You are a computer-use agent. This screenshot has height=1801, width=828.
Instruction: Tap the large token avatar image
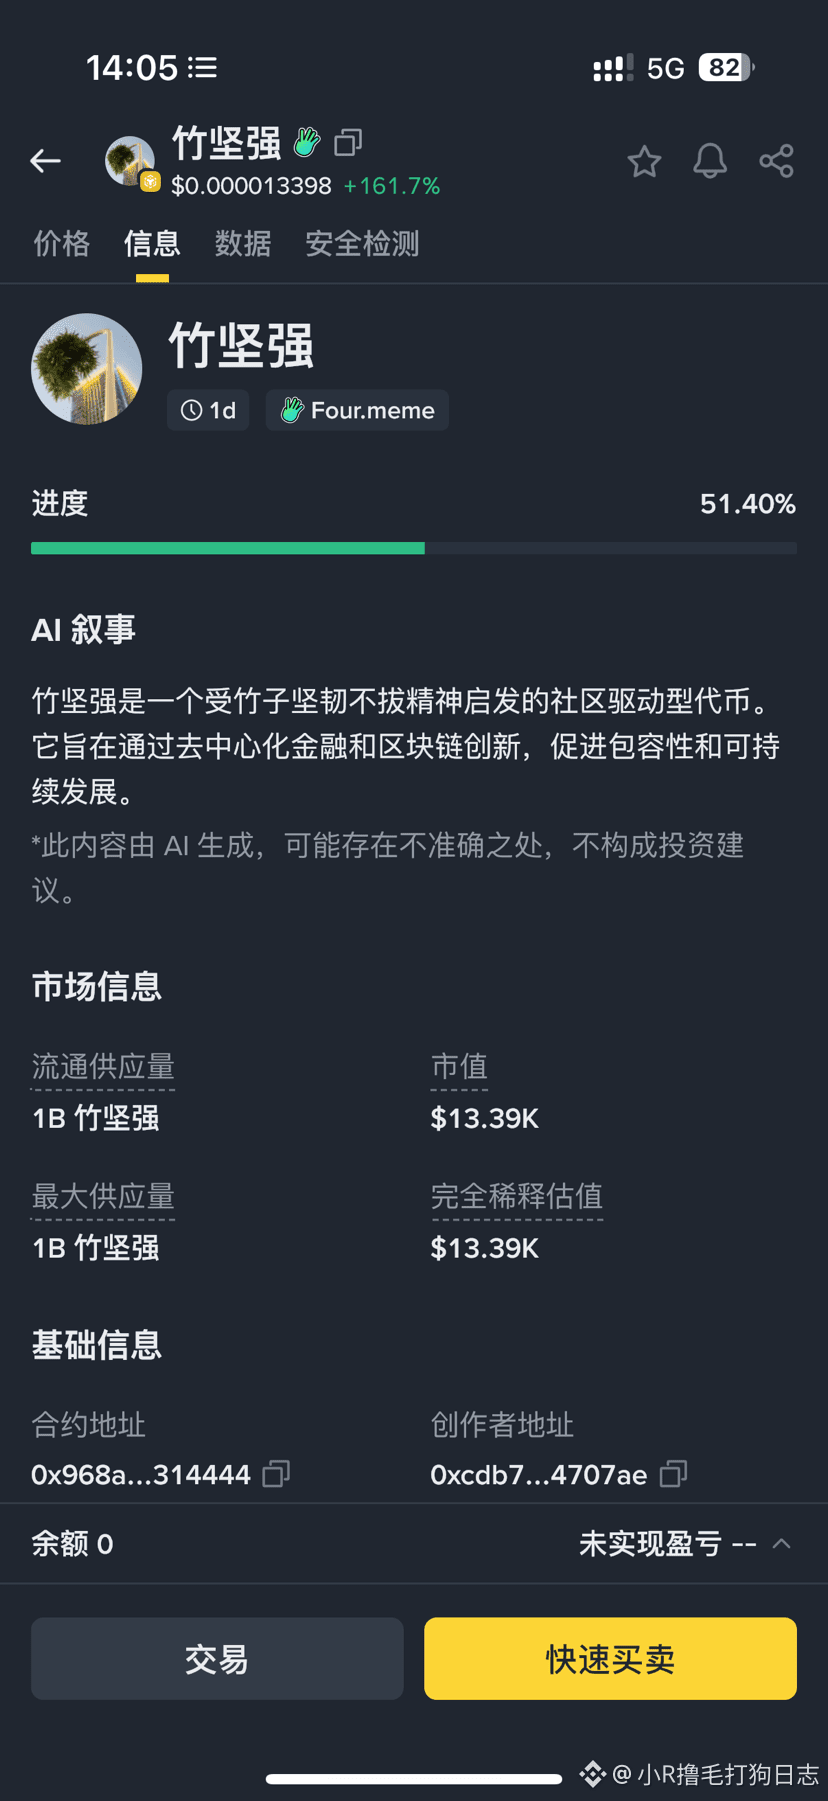(x=87, y=369)
